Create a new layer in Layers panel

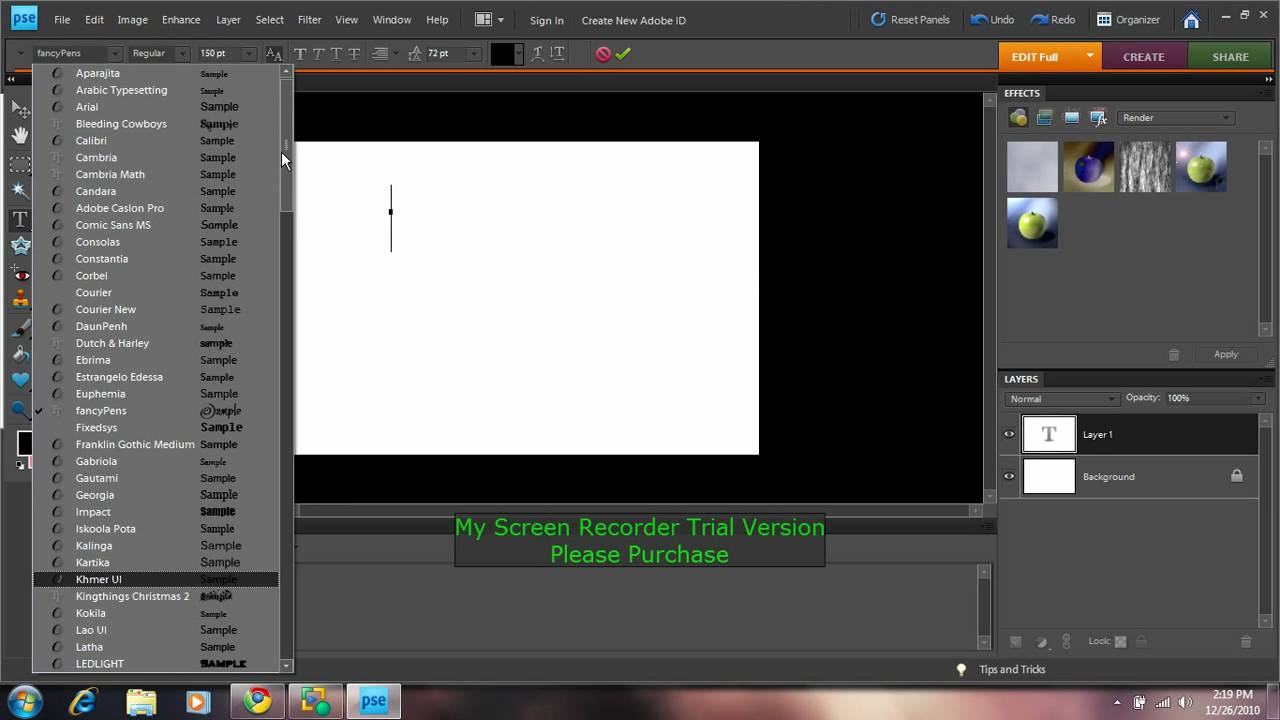click(x=1016, y=642)
